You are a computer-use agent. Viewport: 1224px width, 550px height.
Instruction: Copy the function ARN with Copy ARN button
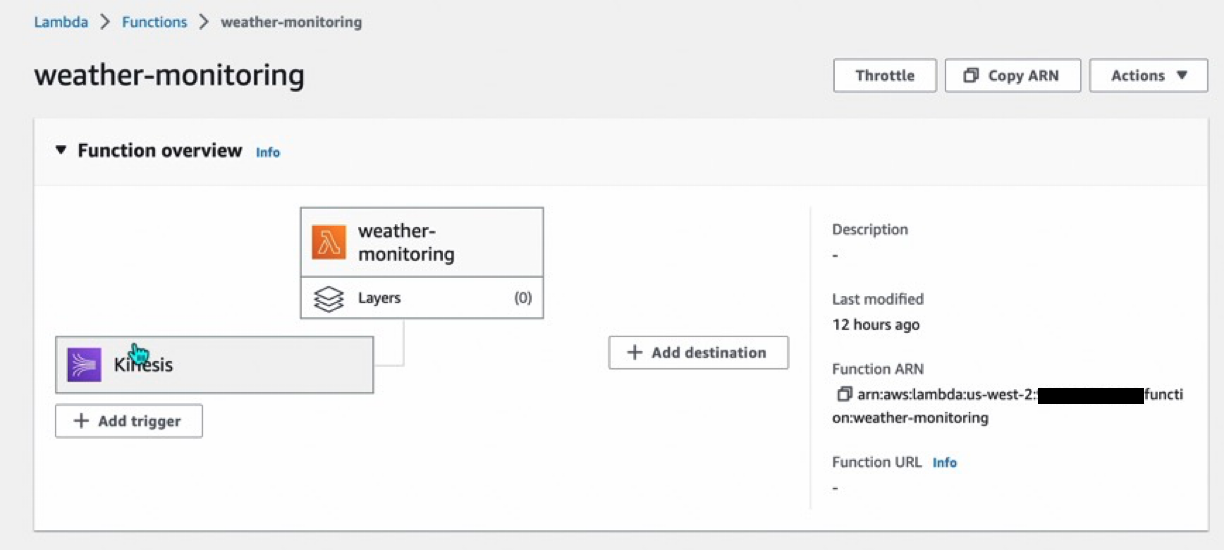[1013, 76]
